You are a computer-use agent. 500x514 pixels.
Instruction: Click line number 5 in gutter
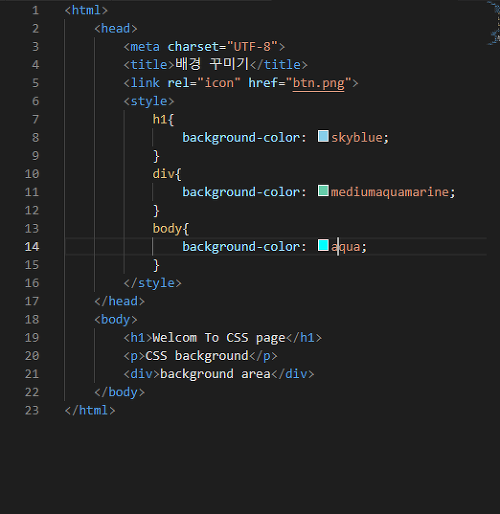click(35, 83)
